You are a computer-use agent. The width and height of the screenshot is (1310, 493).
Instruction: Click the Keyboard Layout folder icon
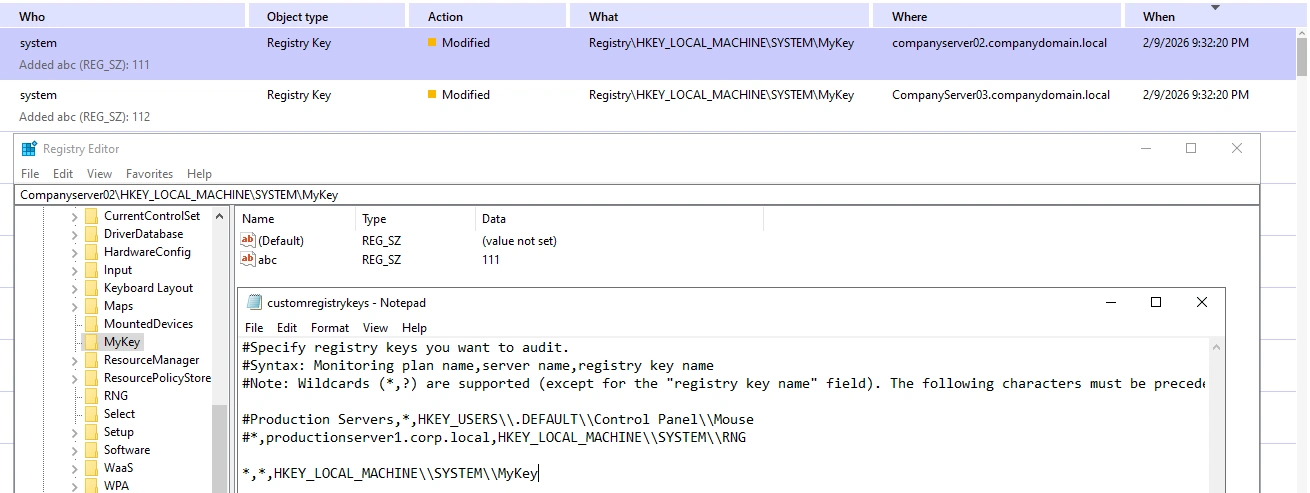point(92,288)
